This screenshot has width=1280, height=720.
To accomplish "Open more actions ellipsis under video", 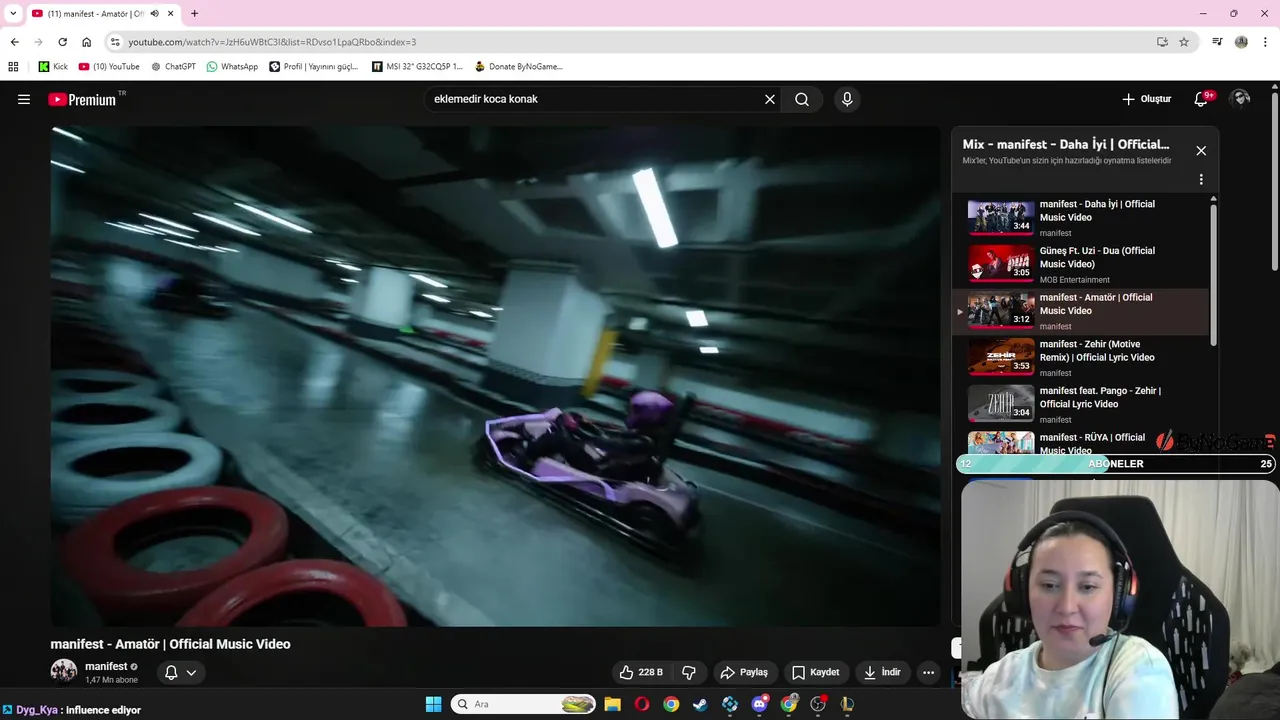I will pyautogui.click(x=928, y=672).
